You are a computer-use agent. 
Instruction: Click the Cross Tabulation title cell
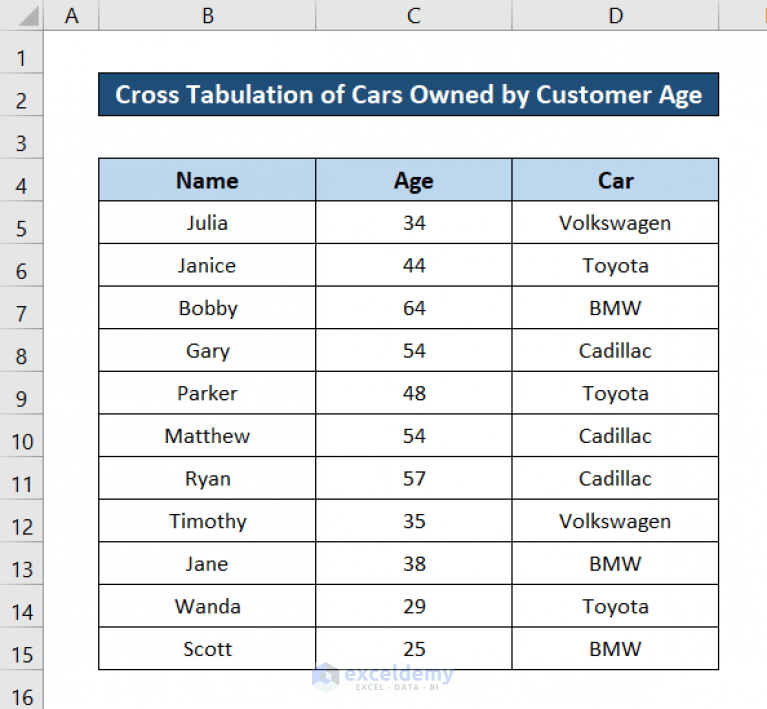[408, 94]
